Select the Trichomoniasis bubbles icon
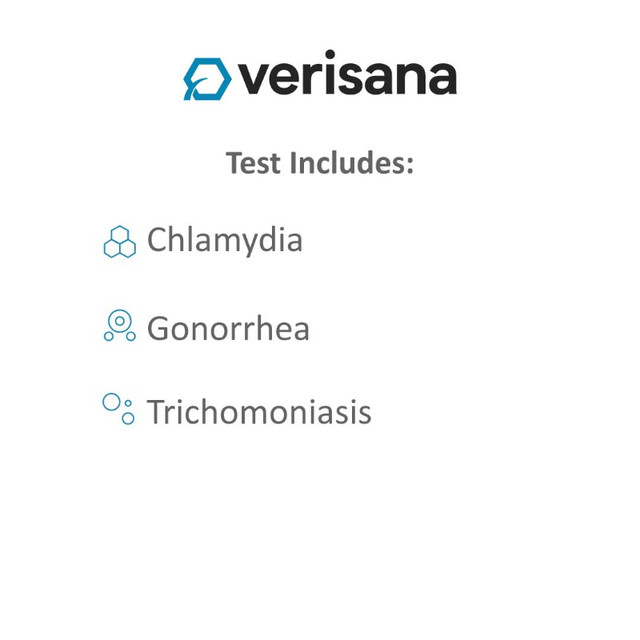This screenshot has width=640, height=640. pyautogui.click(x=119, y=408)
